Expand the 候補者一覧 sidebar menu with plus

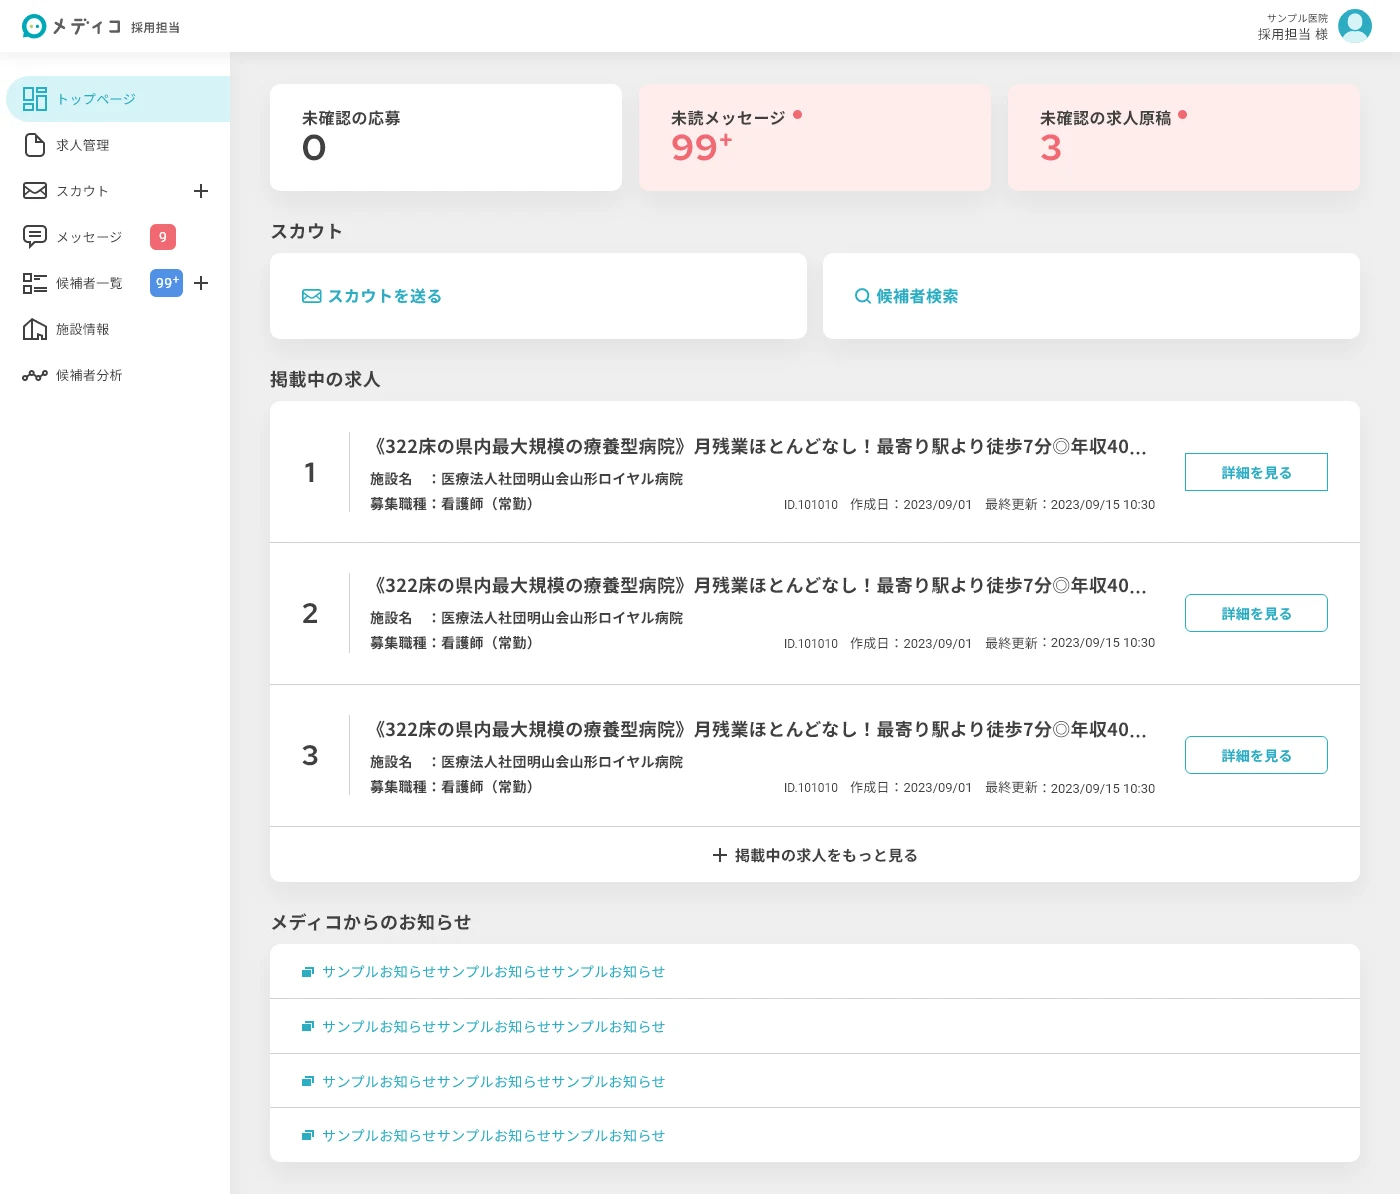[201, 283]
